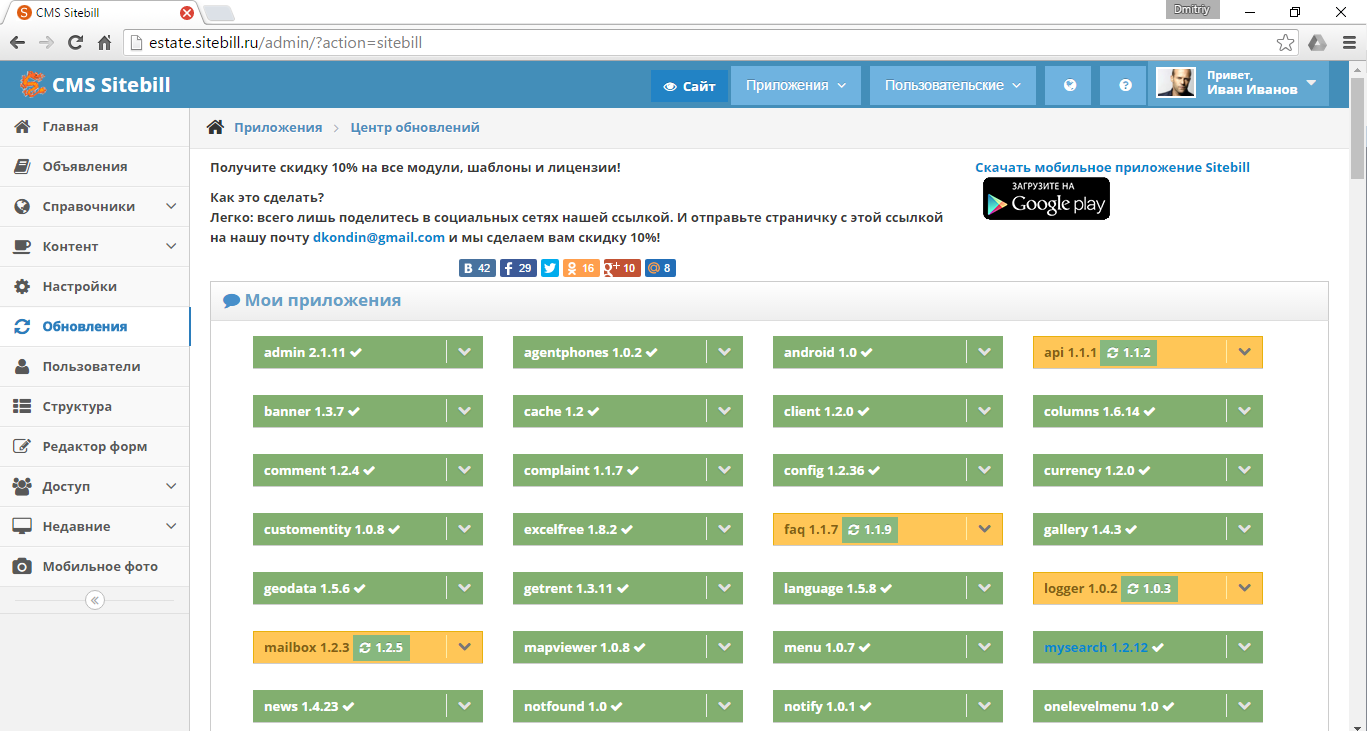
Task: Select Обновления in sidebar
Action: 95,327
